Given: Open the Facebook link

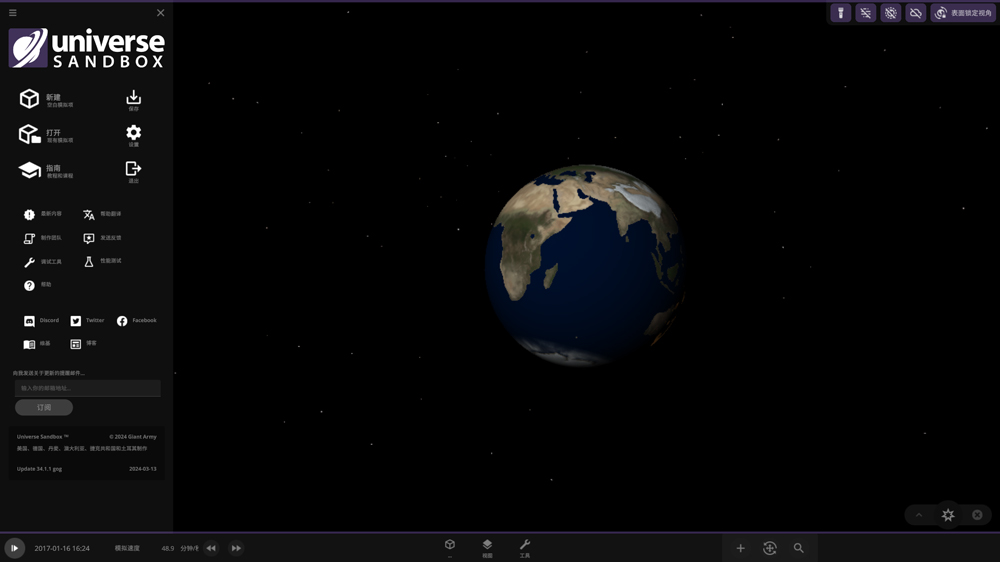Looking at the screenshot, I should click(136, 321).
